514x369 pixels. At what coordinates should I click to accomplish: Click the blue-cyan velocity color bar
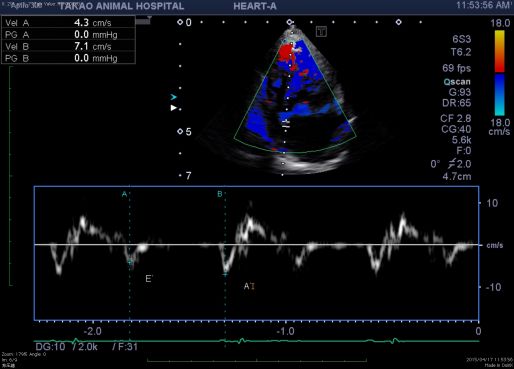[x=499, y=95]
